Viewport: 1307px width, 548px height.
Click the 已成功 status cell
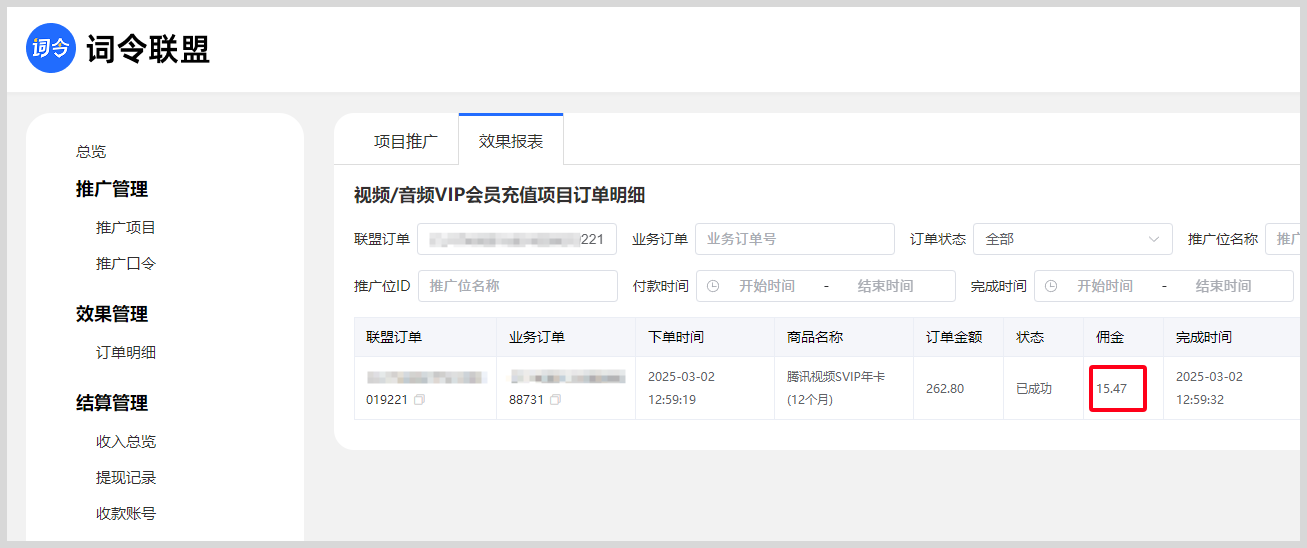[x=1034, y=388]
